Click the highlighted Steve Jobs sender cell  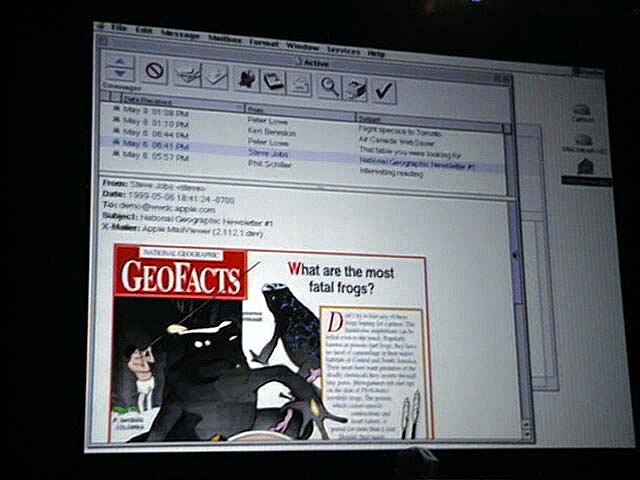(x=268, y=153)
